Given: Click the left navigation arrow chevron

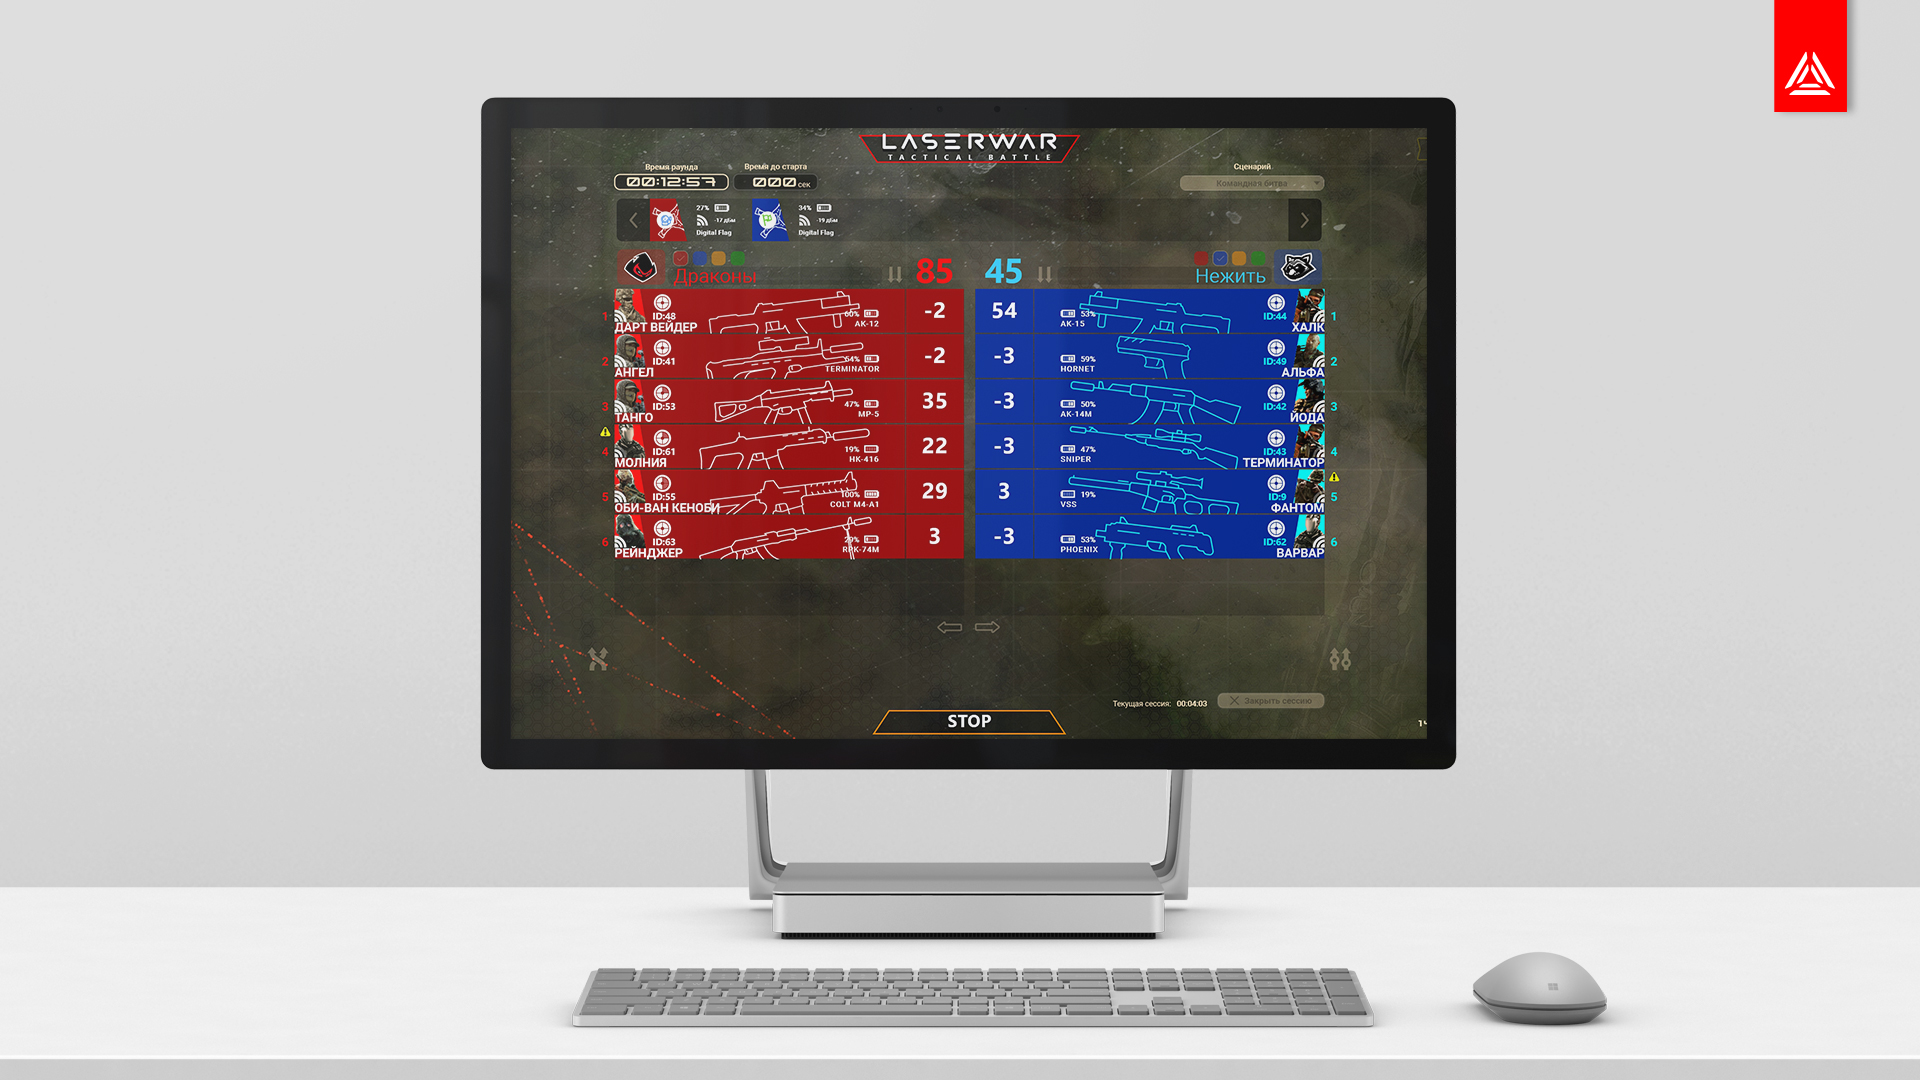Looking at the screenshot, I should tap(633, 220).
